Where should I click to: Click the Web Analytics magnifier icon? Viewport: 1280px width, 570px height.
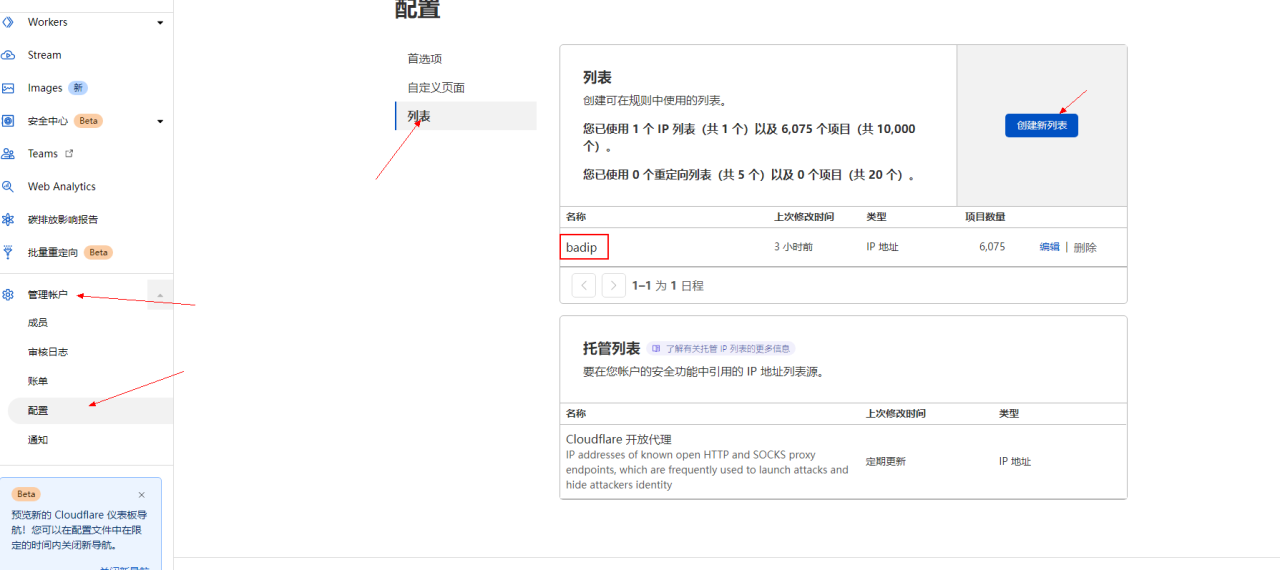click(x=8, y=187)
